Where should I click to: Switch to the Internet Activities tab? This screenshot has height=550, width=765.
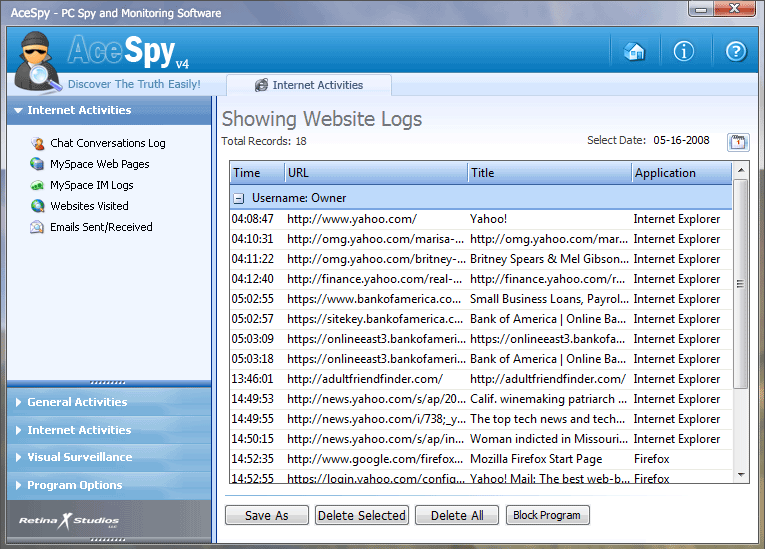[309, 85]
